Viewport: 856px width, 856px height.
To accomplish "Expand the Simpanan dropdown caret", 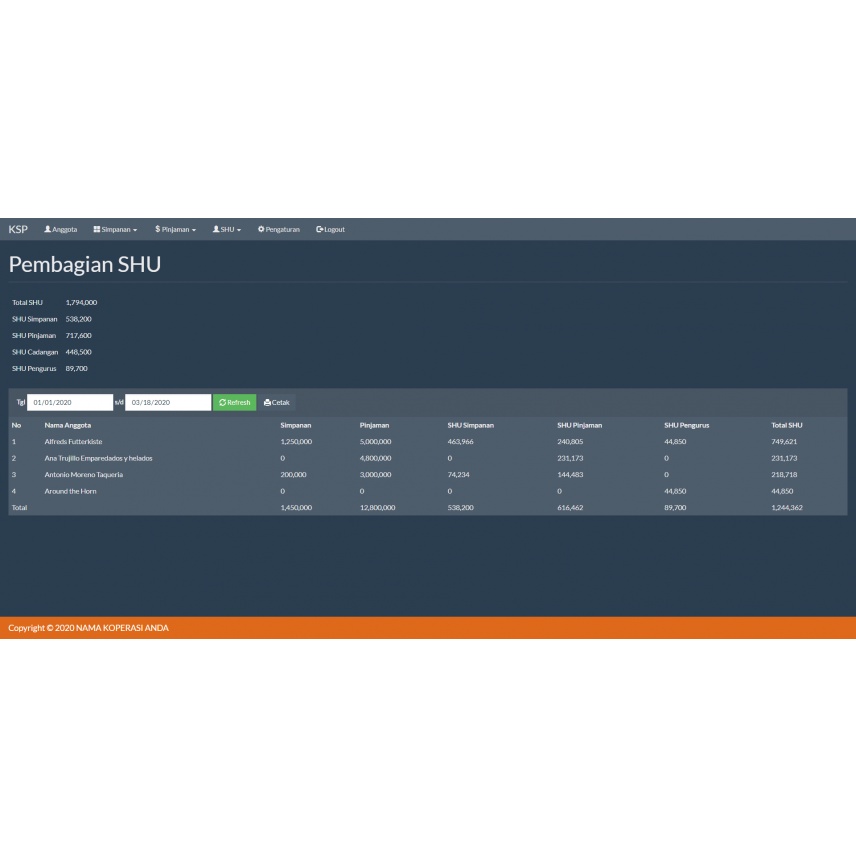I will [135, 230].
